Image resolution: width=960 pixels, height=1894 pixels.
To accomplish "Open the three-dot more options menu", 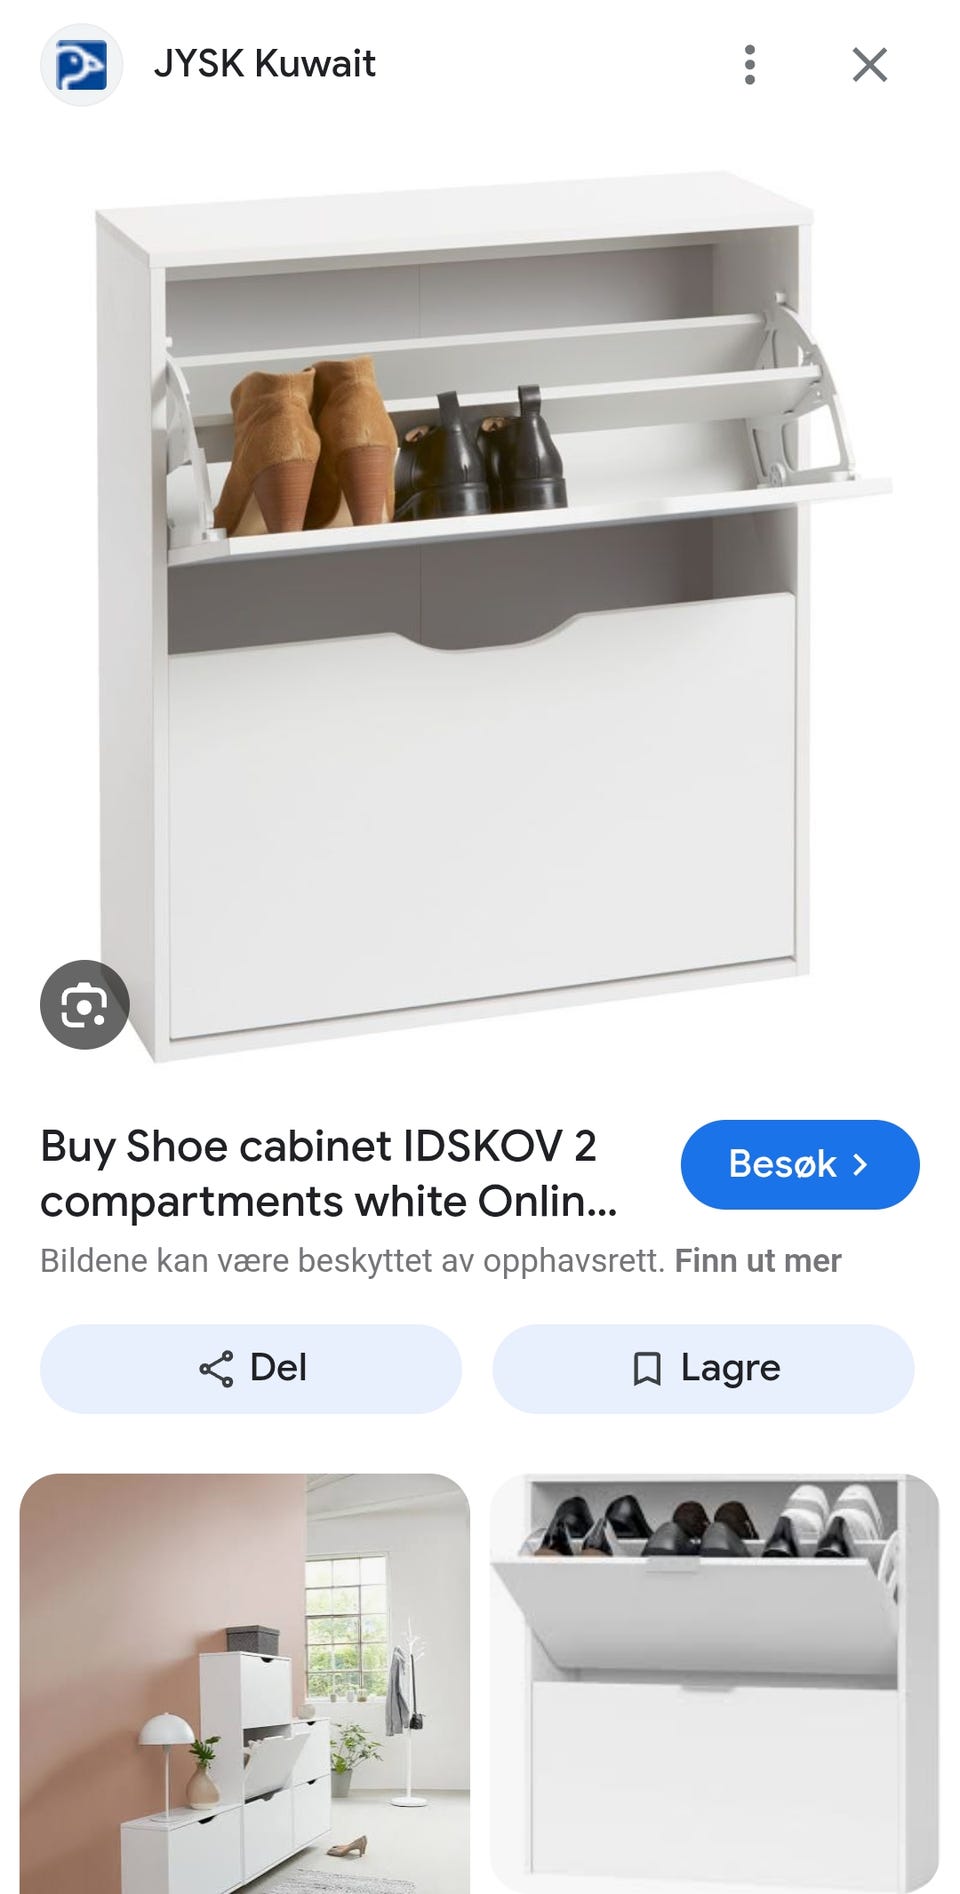I will (749, 65).
